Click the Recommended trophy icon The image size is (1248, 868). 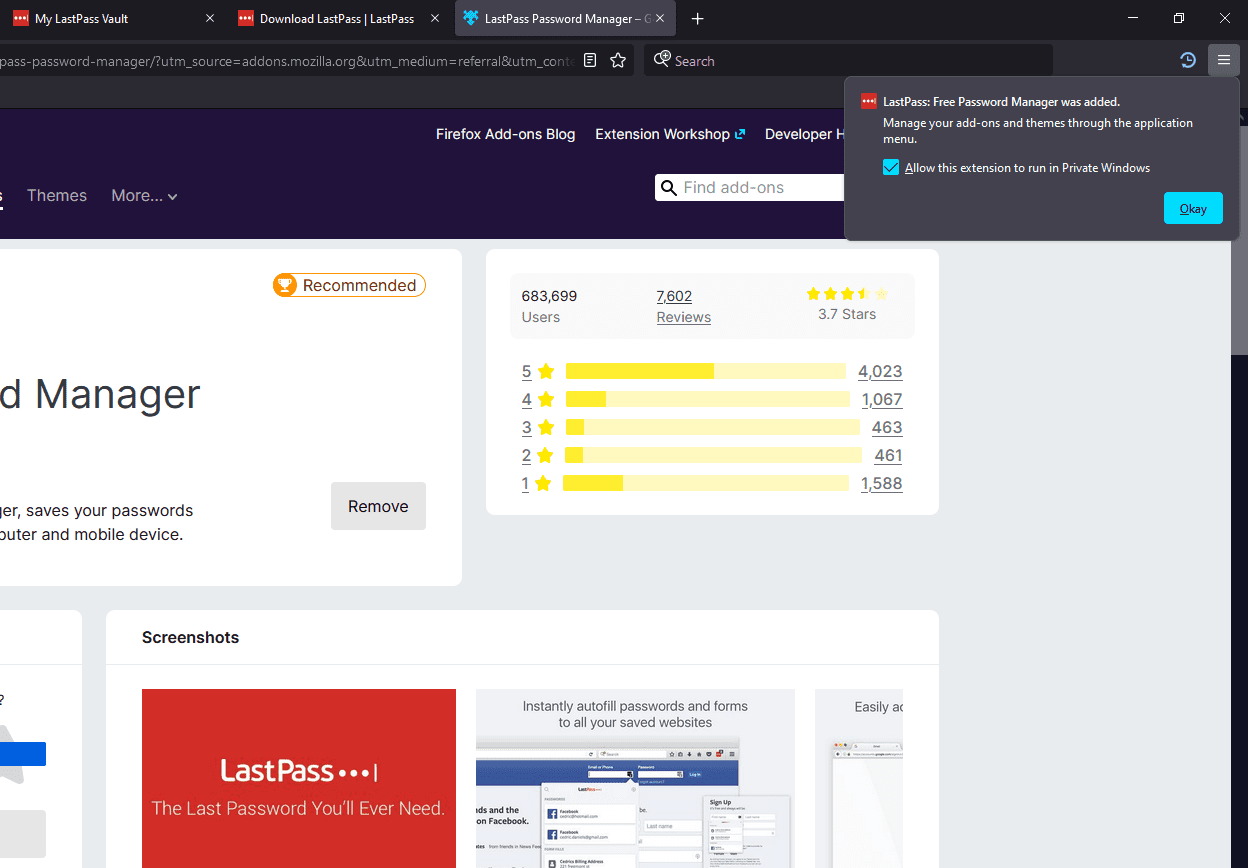pyautogui.click(x=285, y=285)
